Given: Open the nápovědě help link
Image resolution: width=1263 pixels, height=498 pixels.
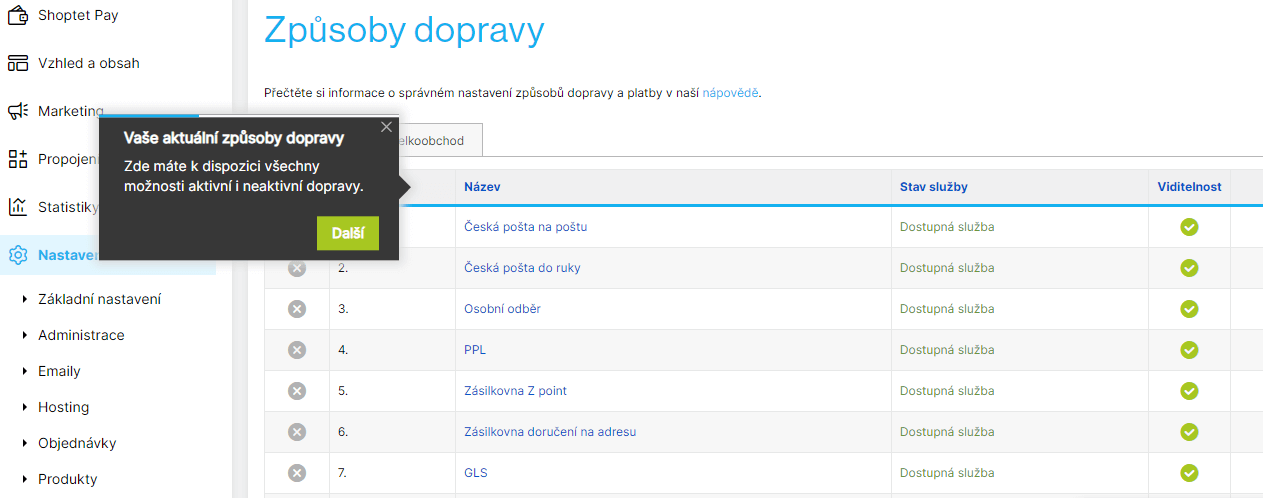Looking at the screenshot, I should pos(731,93).
